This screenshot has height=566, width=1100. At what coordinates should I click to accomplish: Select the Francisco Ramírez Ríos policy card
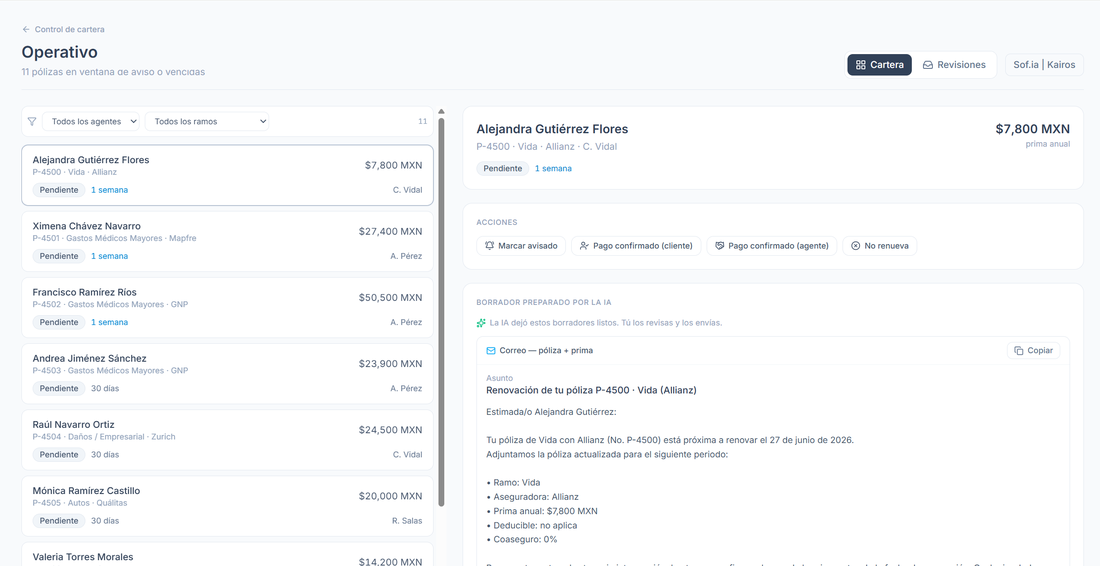227,307
